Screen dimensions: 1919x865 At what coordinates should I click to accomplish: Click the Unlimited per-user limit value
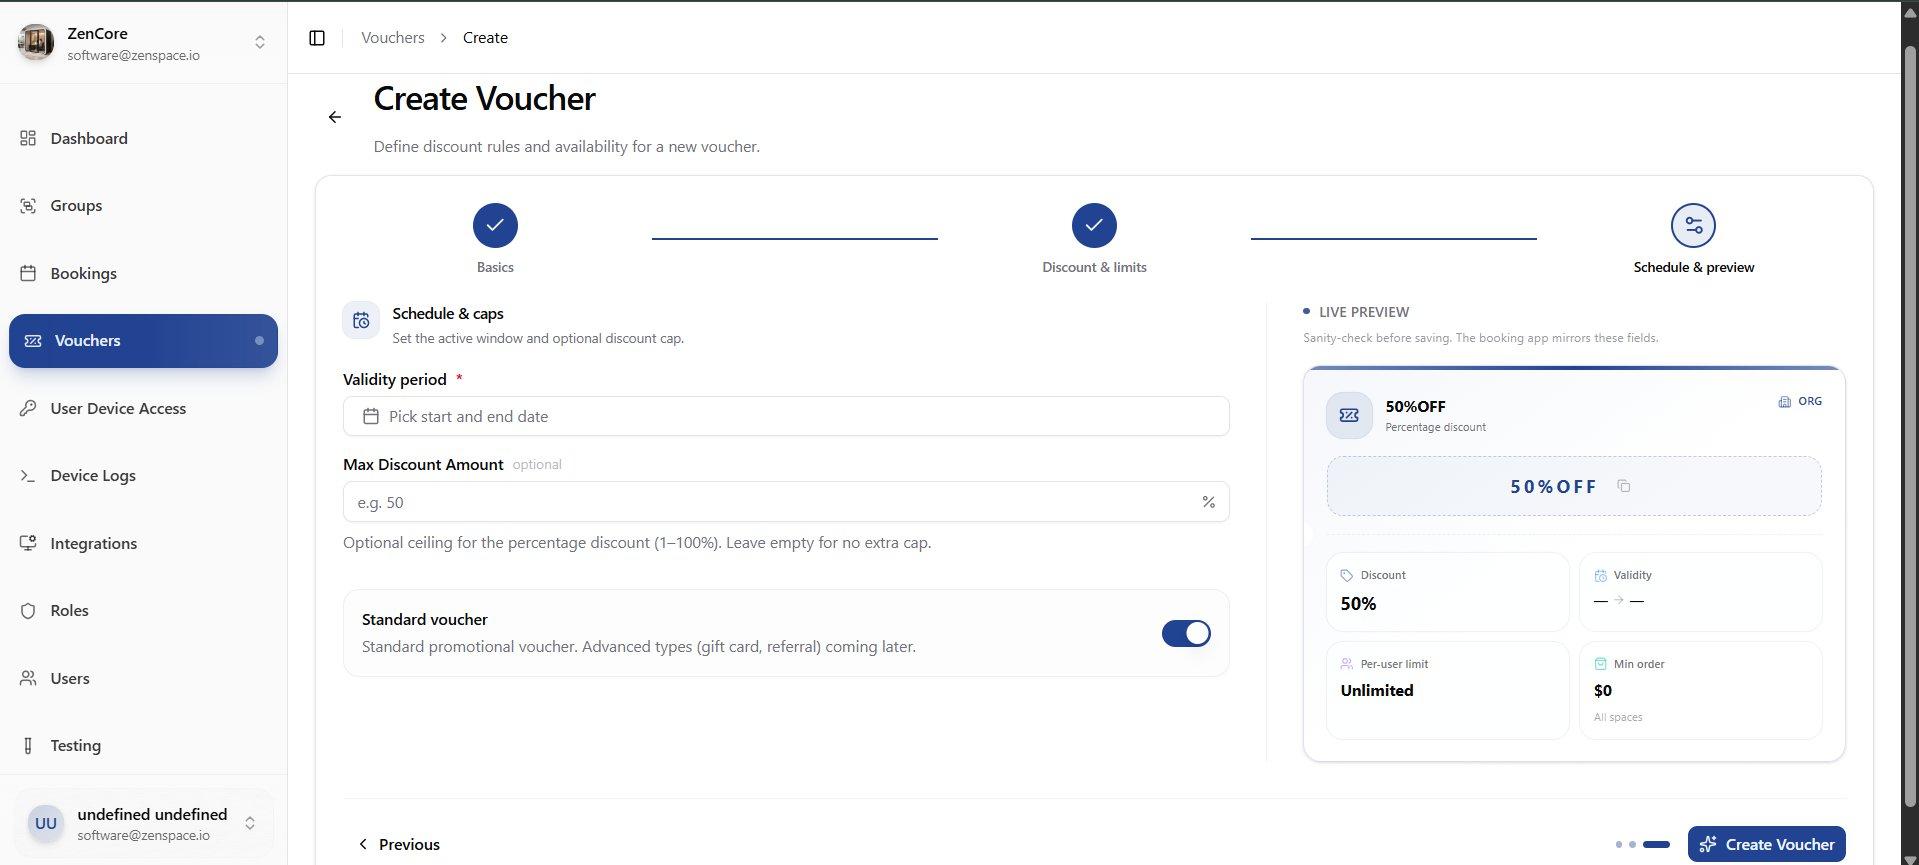click(x=1377, y=690)
